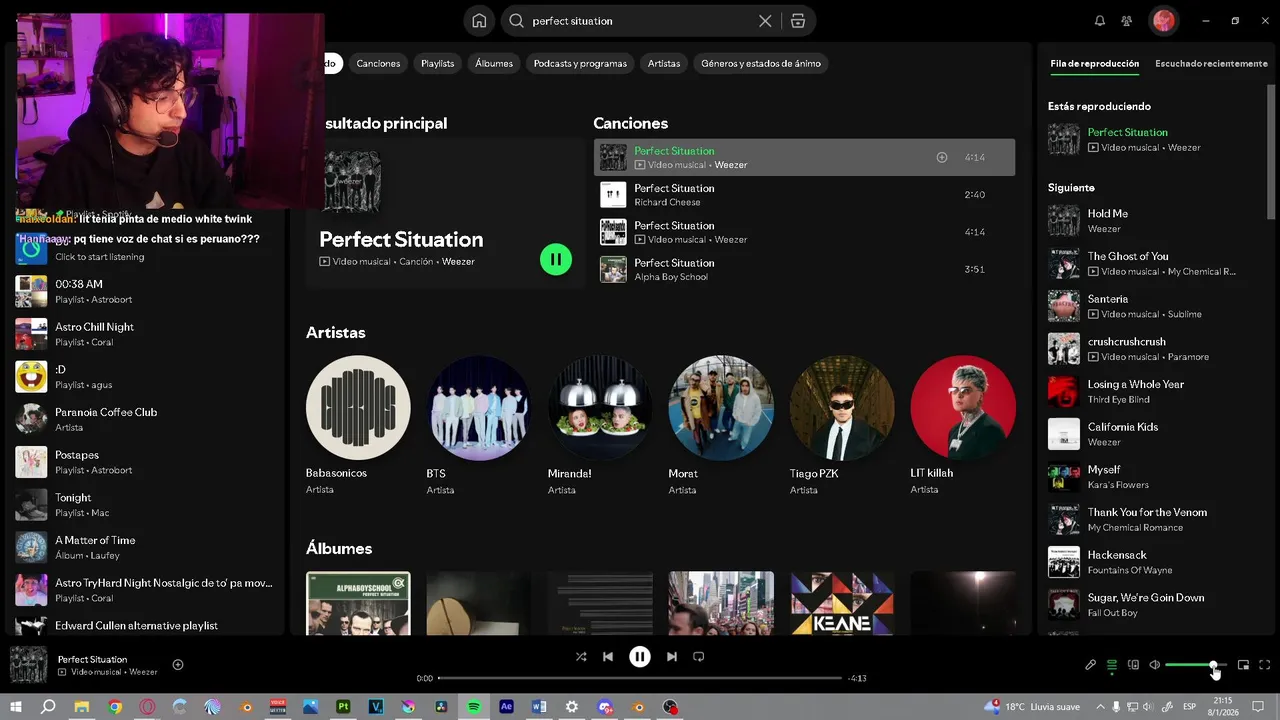The height and width of the screenshot is (720, 1280).
Task: Open the Alpha Boy School album cover
Action: 358,603
